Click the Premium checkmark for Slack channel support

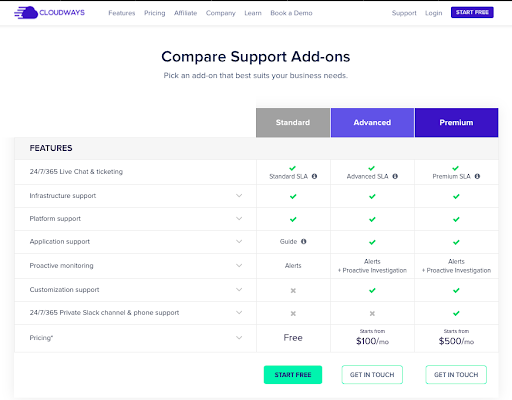click(x=456, y=313)
